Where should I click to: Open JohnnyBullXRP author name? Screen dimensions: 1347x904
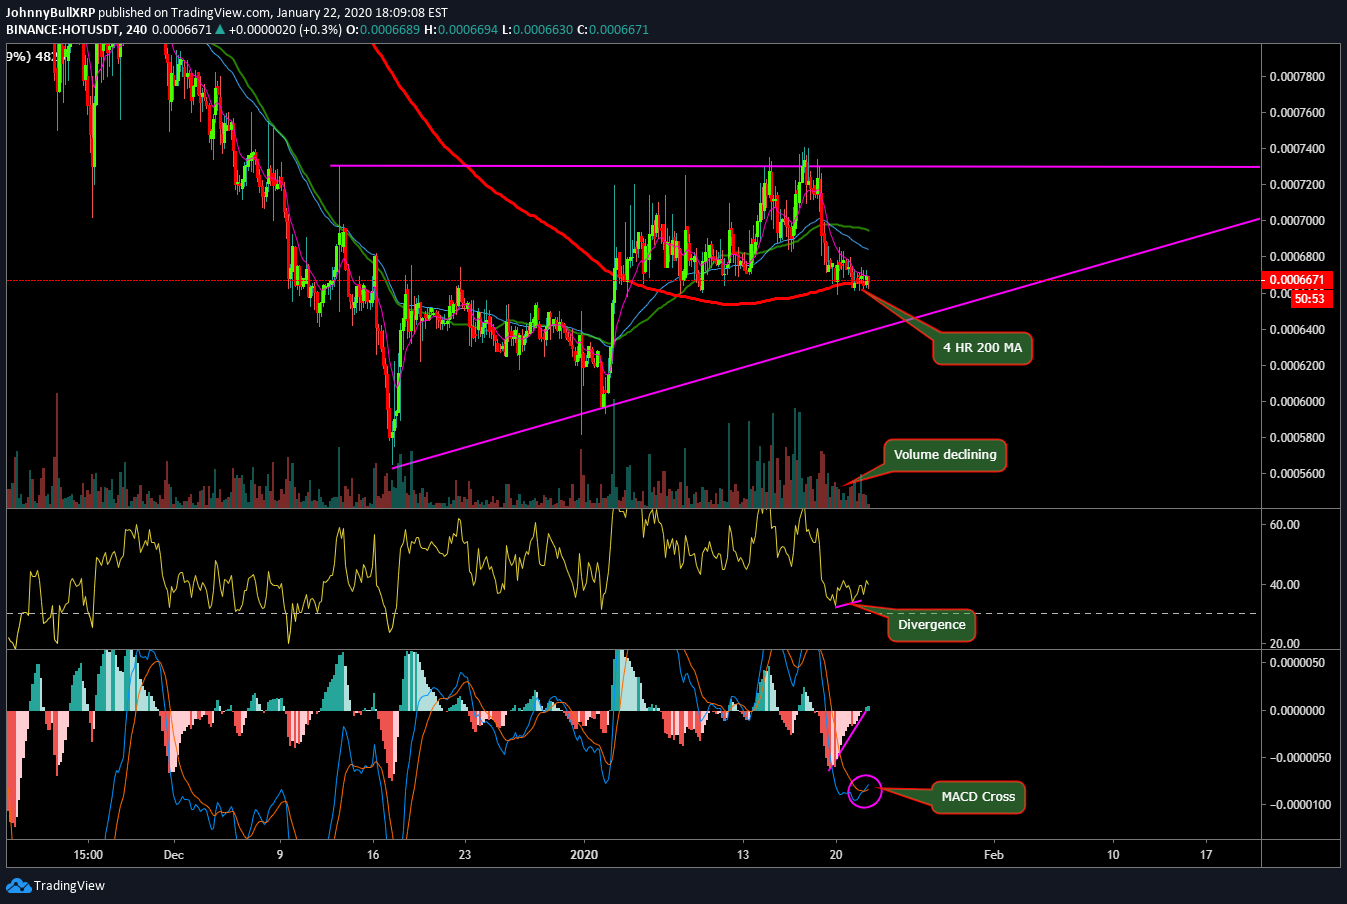click(x=50, y=13)
